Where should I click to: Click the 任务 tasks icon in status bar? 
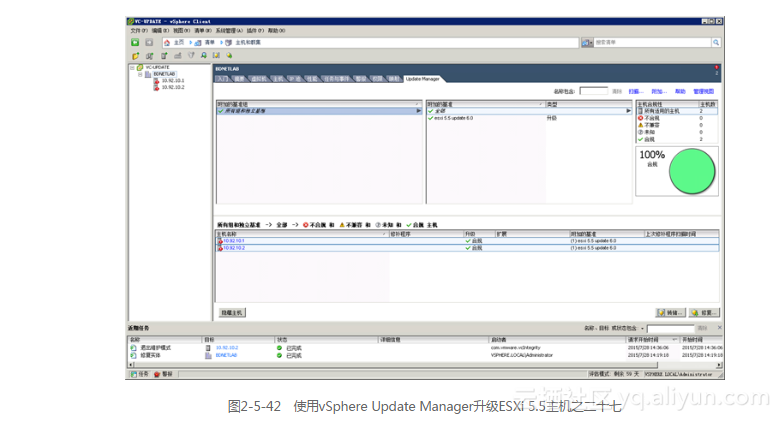[133, 374]
